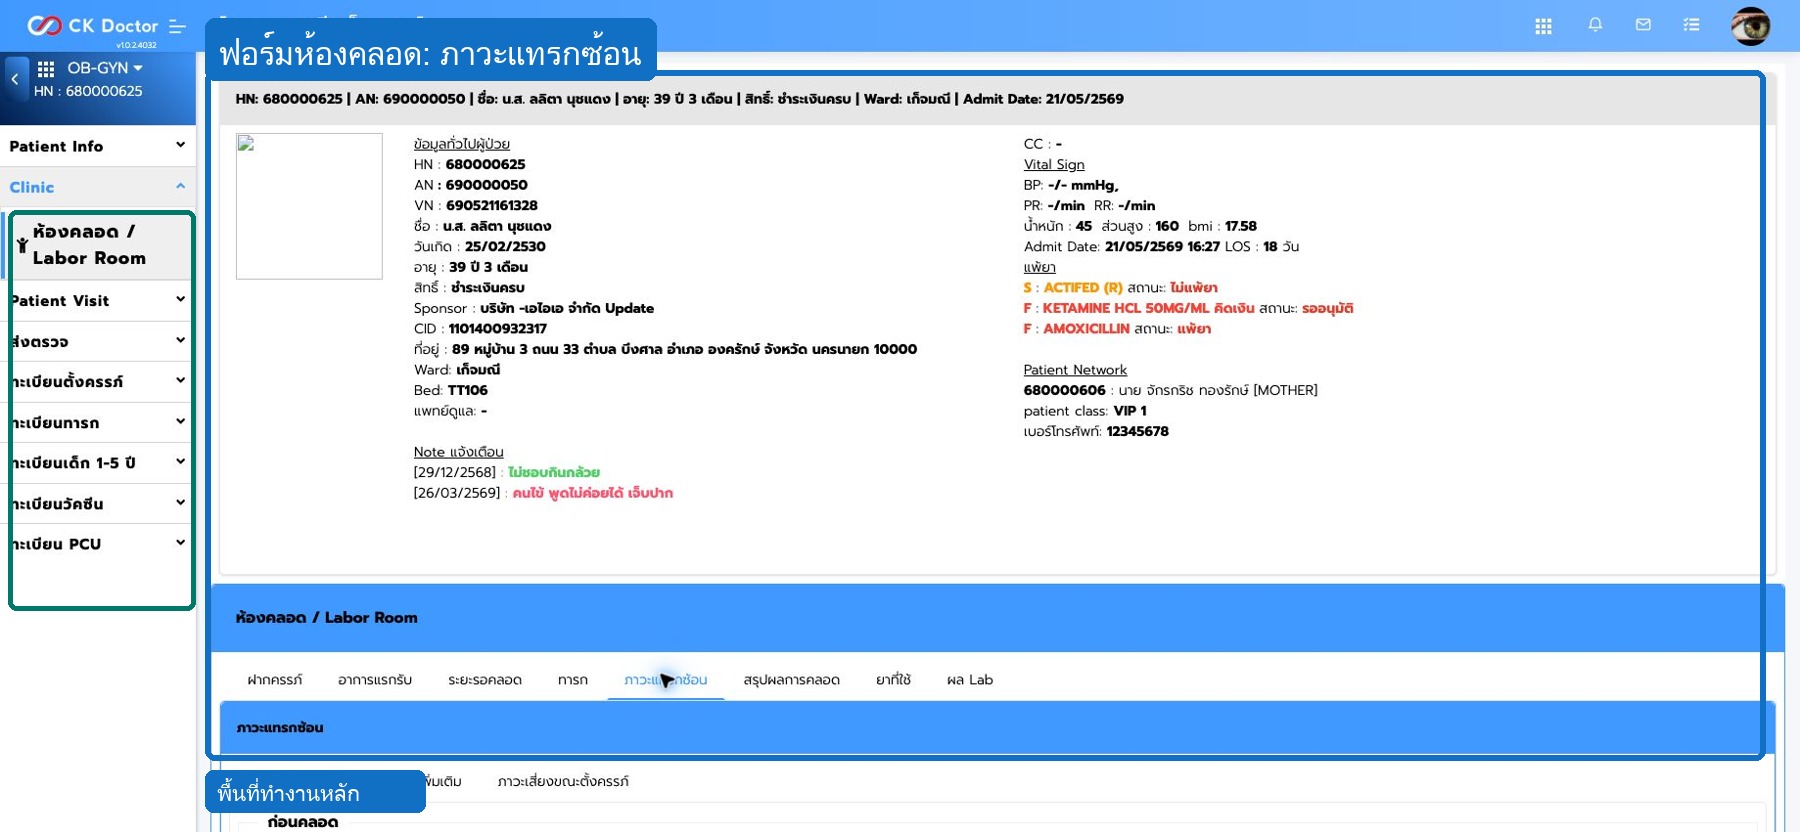Click the CK Doctor logo
1800x832 pixels.
(x=92, y=26)
